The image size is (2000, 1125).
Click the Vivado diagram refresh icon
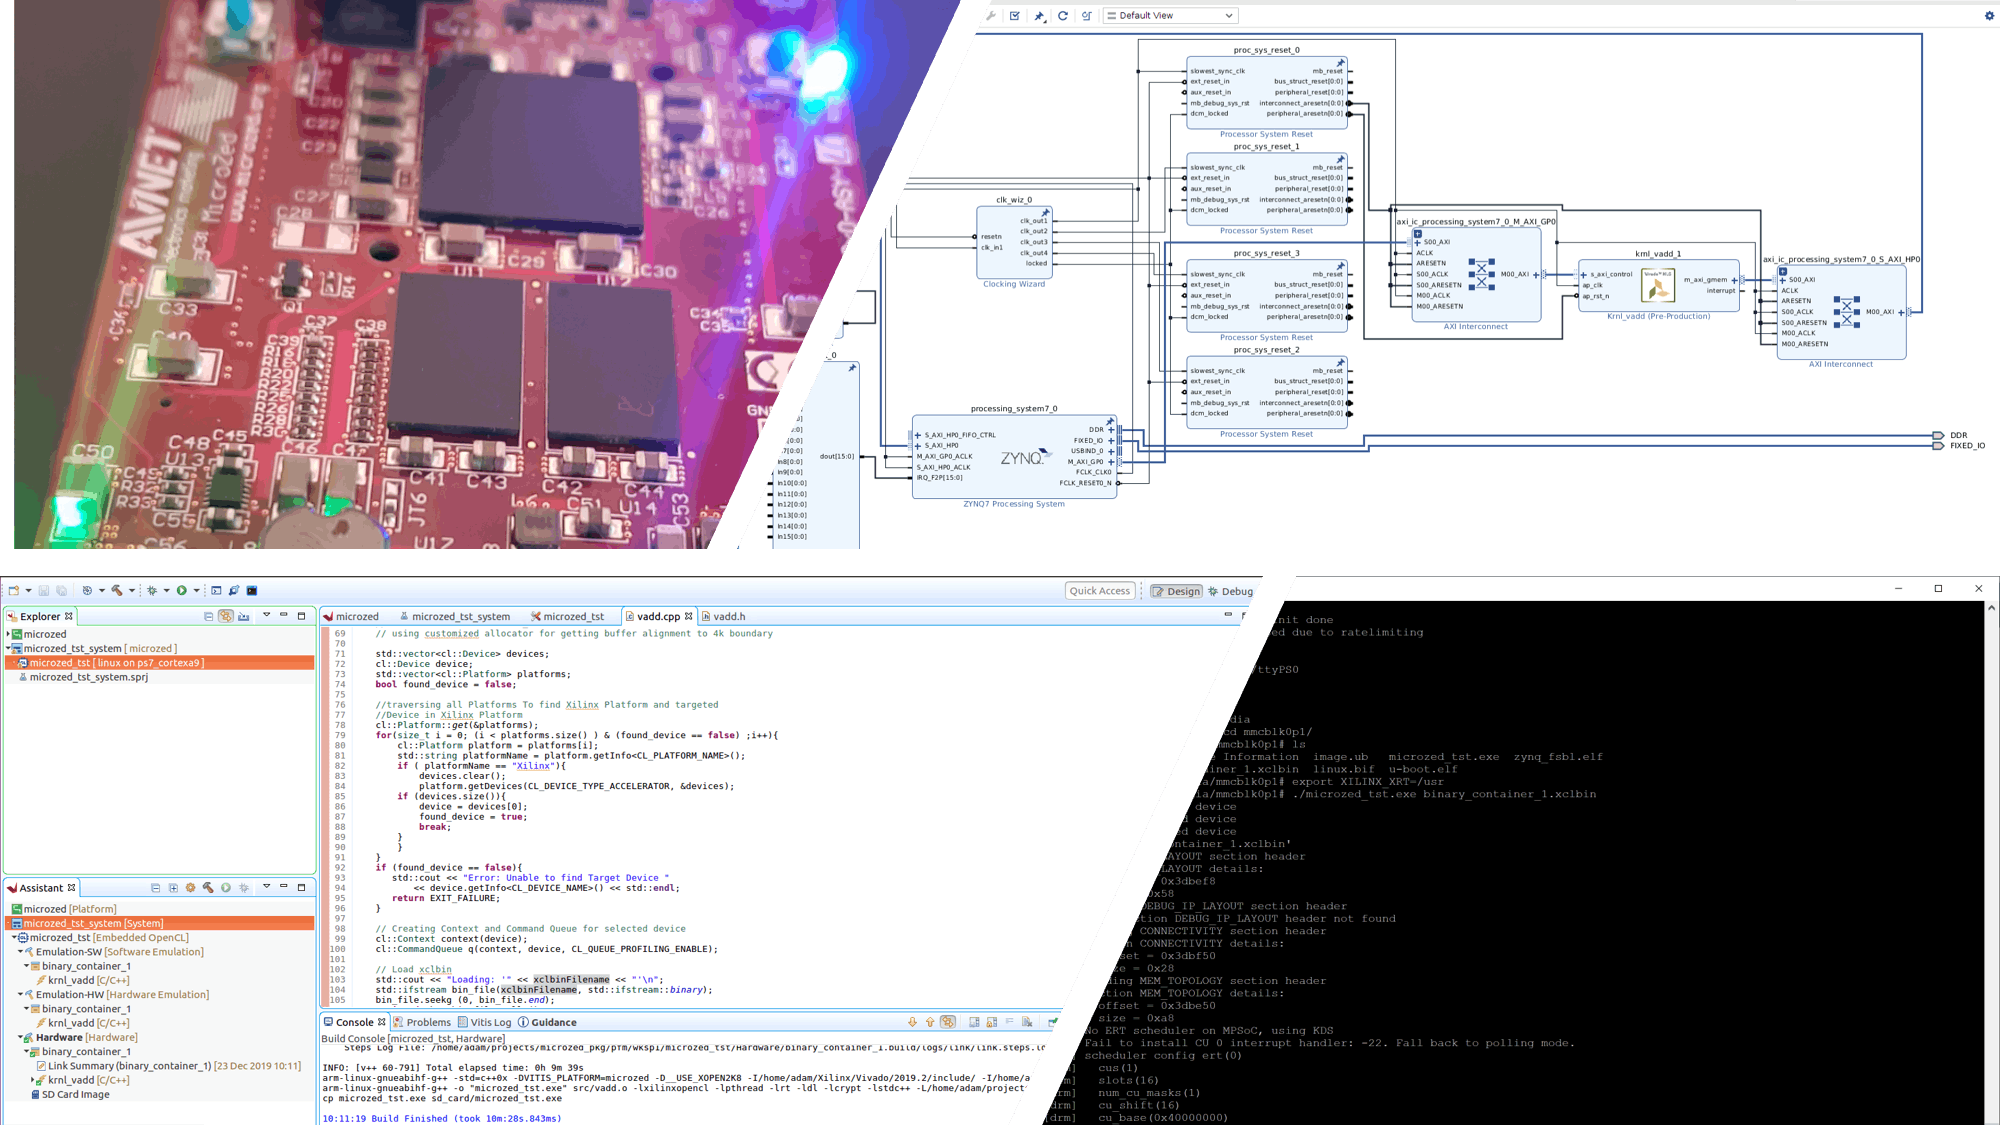coord(1062,16)
